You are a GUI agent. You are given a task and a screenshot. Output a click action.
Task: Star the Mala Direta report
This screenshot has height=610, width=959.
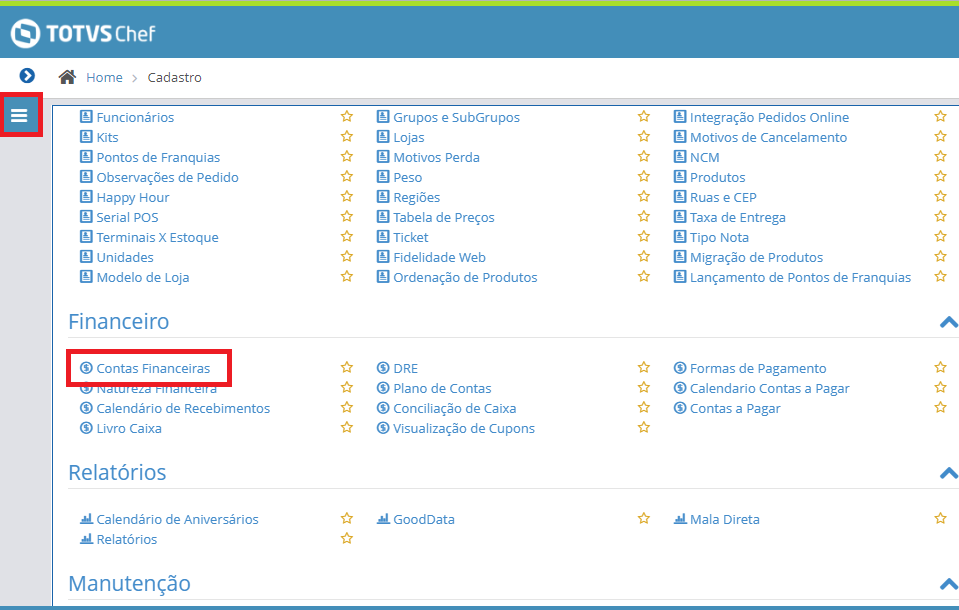(941, 518)
